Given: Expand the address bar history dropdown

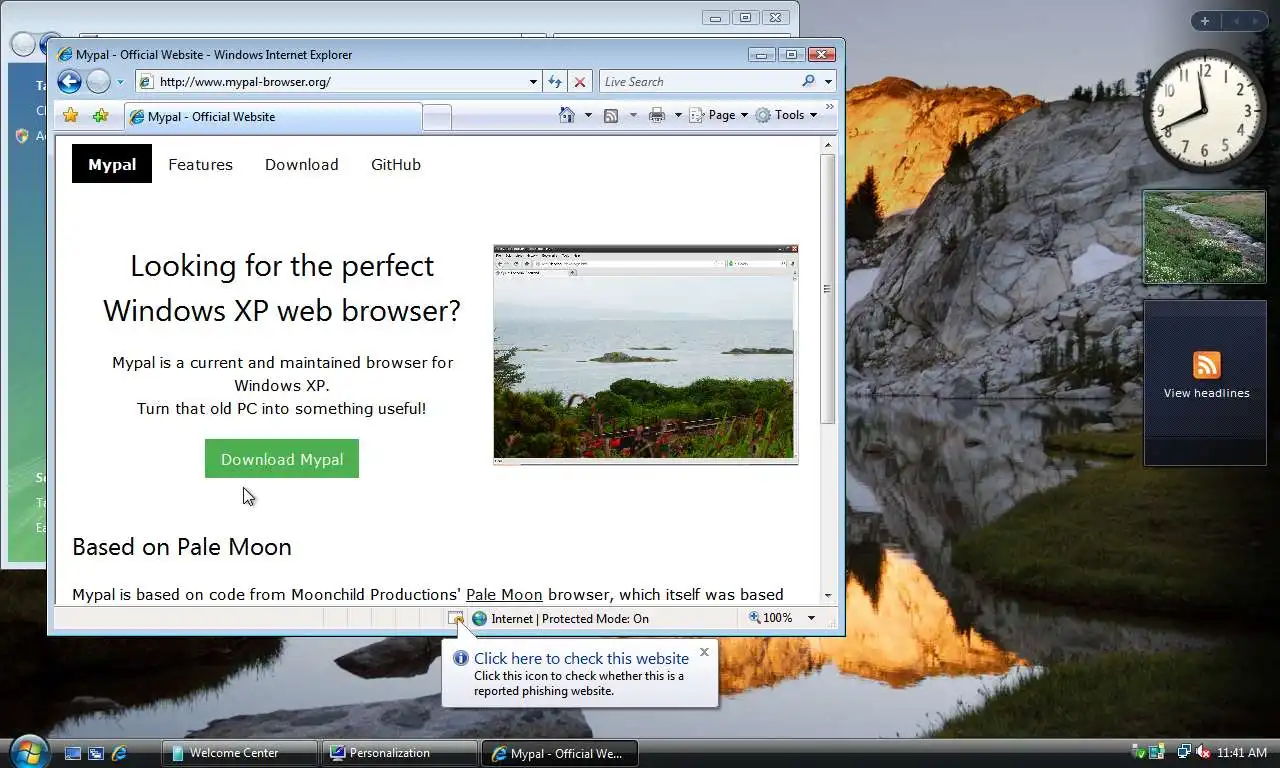Looking at the screenshot, I should coord(533,82).
